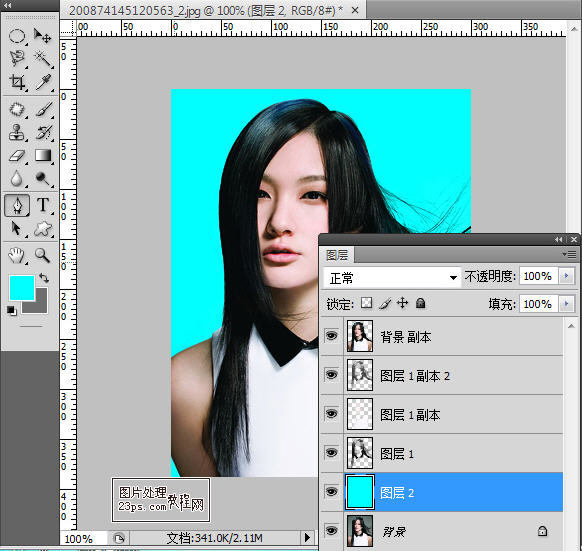The height and width of the screenshot is (551, 582).
Task: Select the Gradient tool
Action: pyautogui.click(x=43, y=155)
